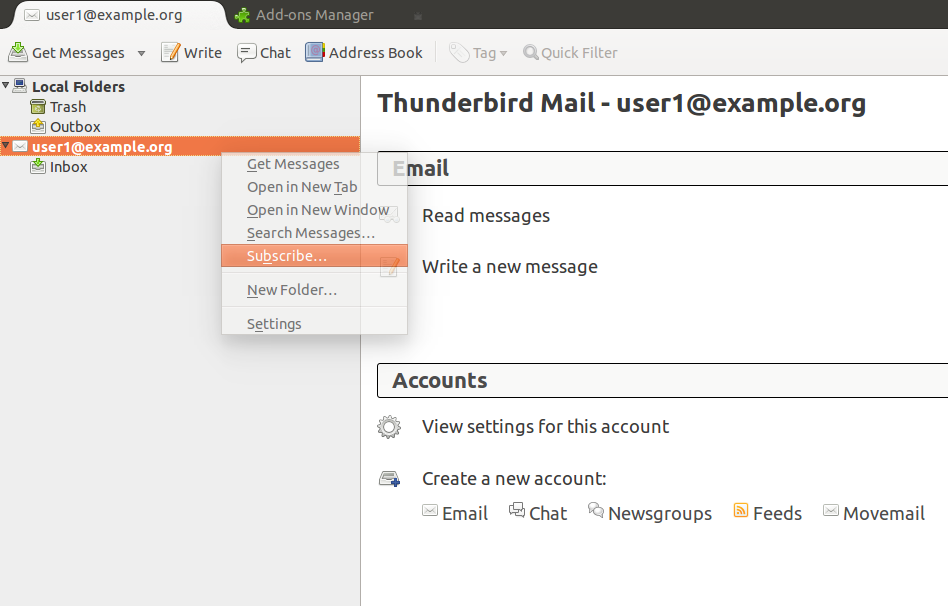Select New Folder... in context menu
The height and width of the screenshot is (606, 948).
pos(291,290)
